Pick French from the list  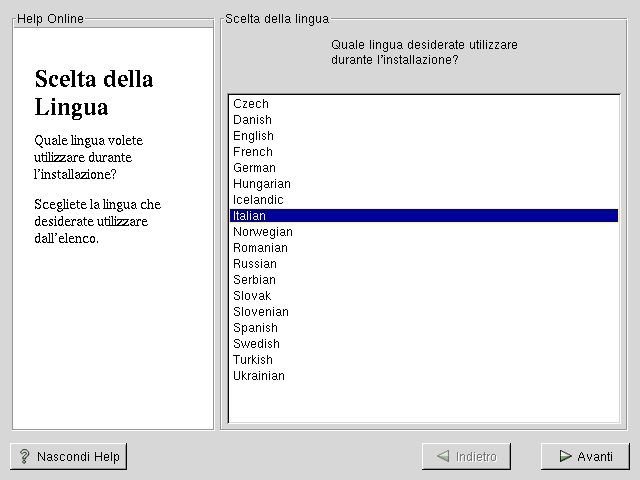point(253,152)
